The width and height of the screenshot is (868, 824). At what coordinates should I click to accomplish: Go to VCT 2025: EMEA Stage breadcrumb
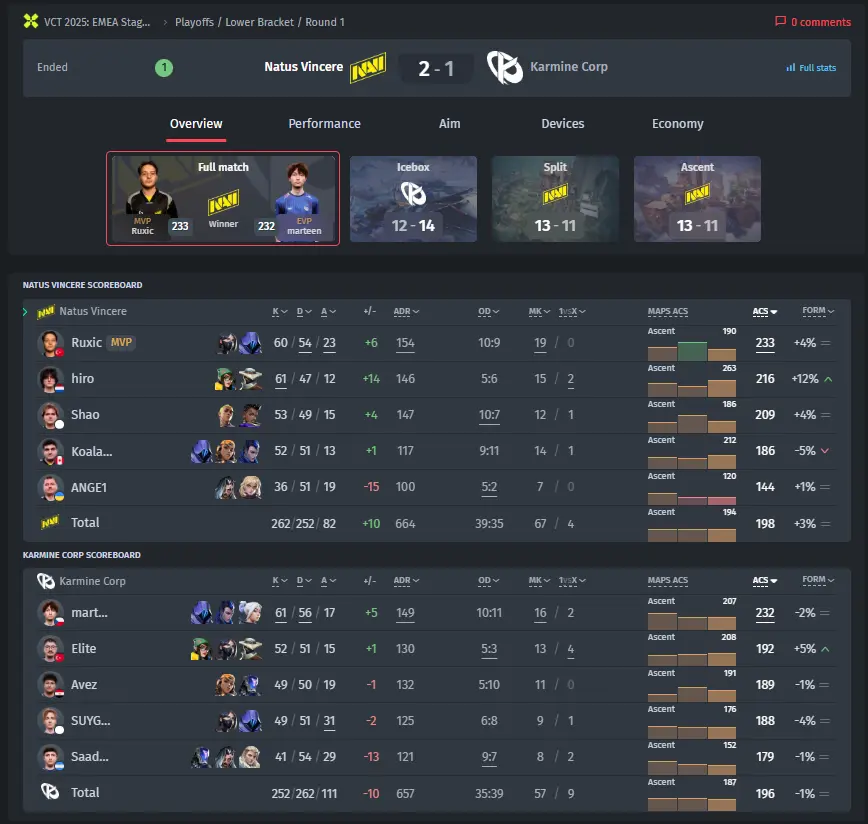click(x=97, y=22)
